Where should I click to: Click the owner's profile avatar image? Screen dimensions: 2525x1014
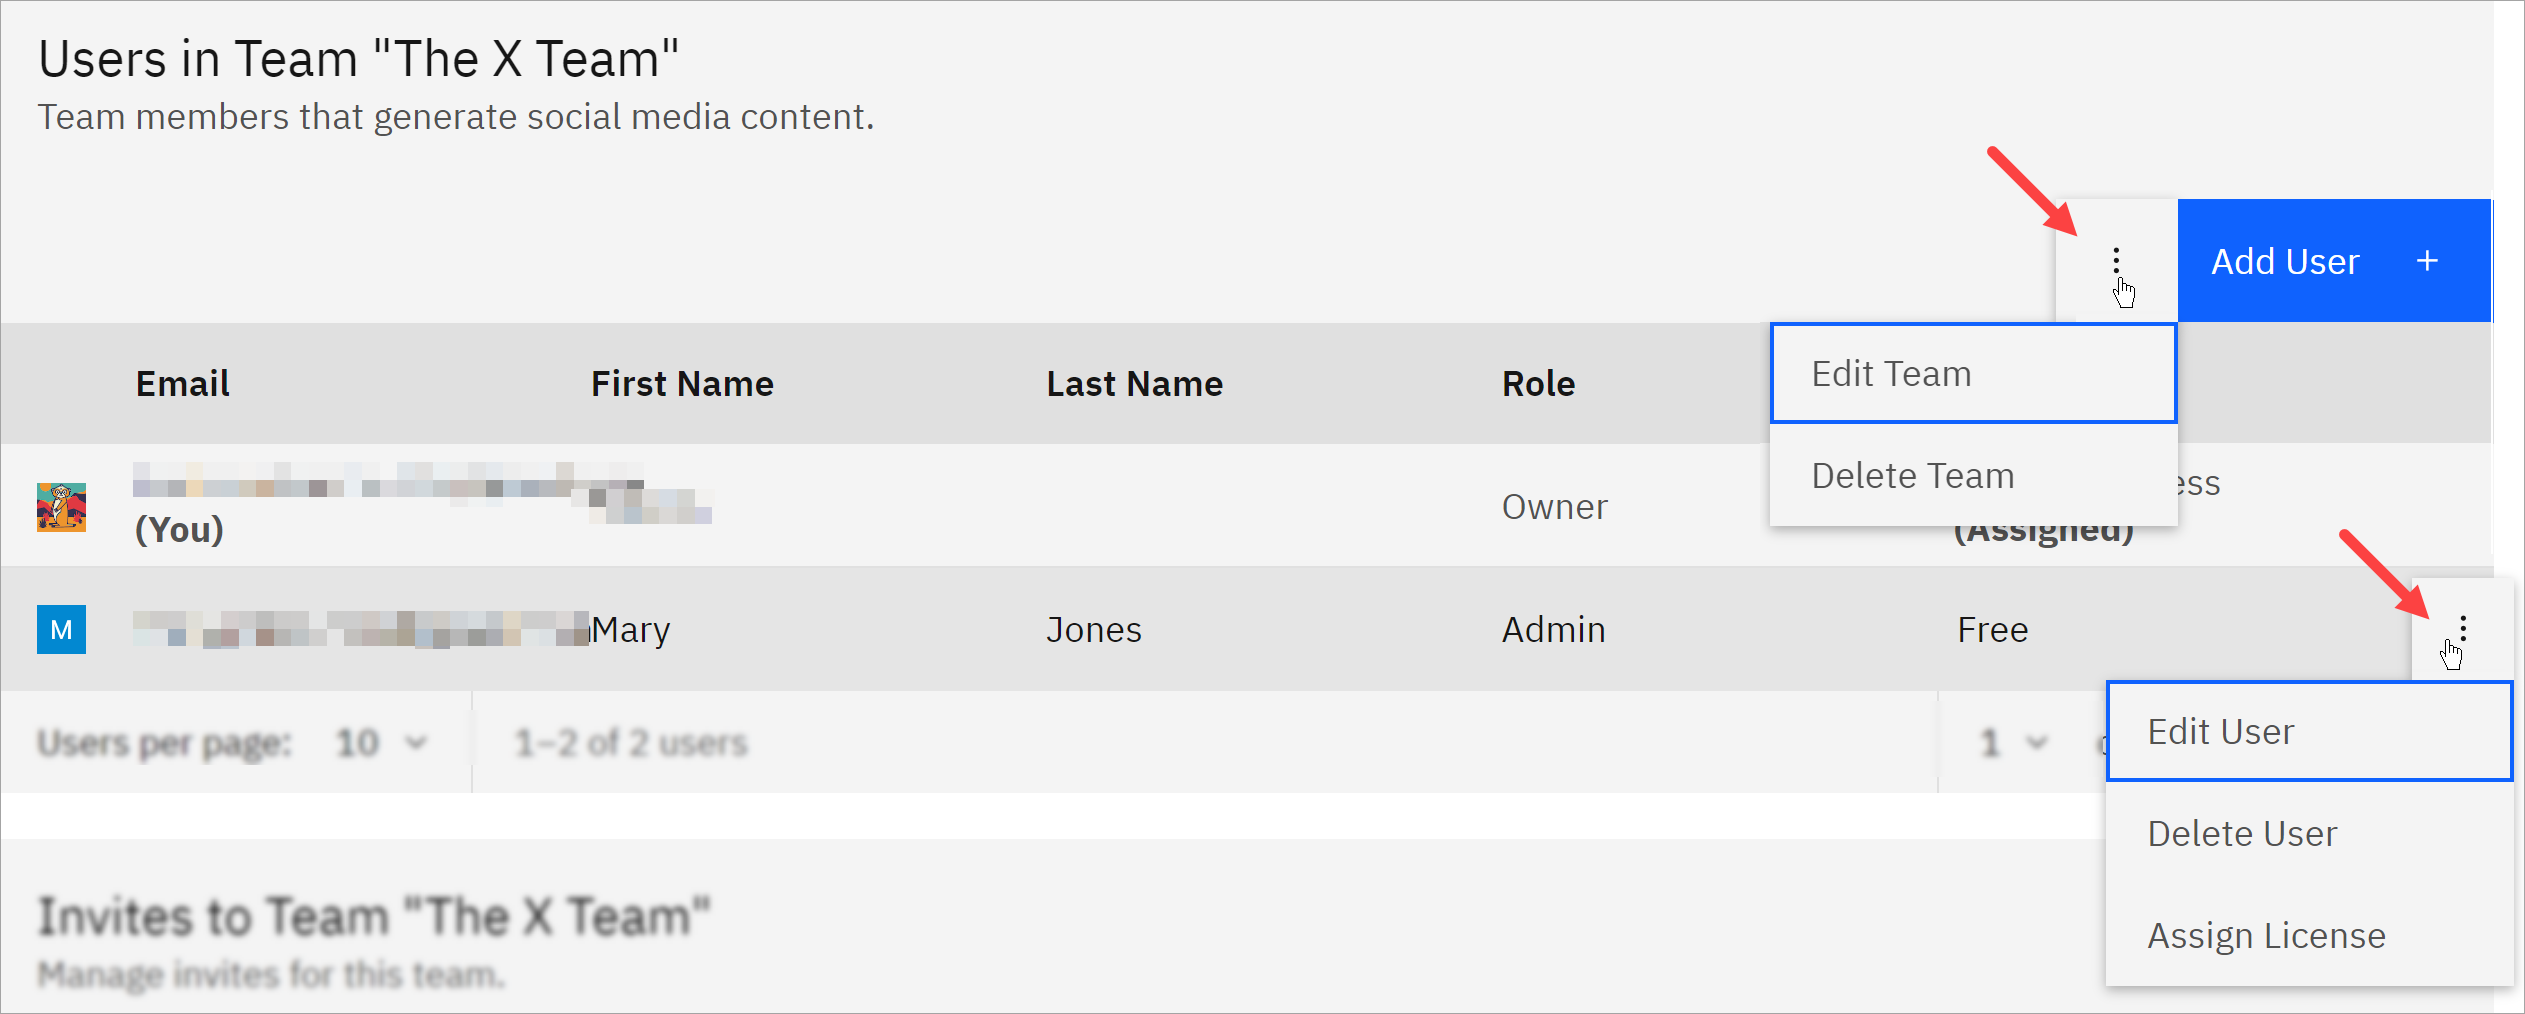tap(61, 507)
